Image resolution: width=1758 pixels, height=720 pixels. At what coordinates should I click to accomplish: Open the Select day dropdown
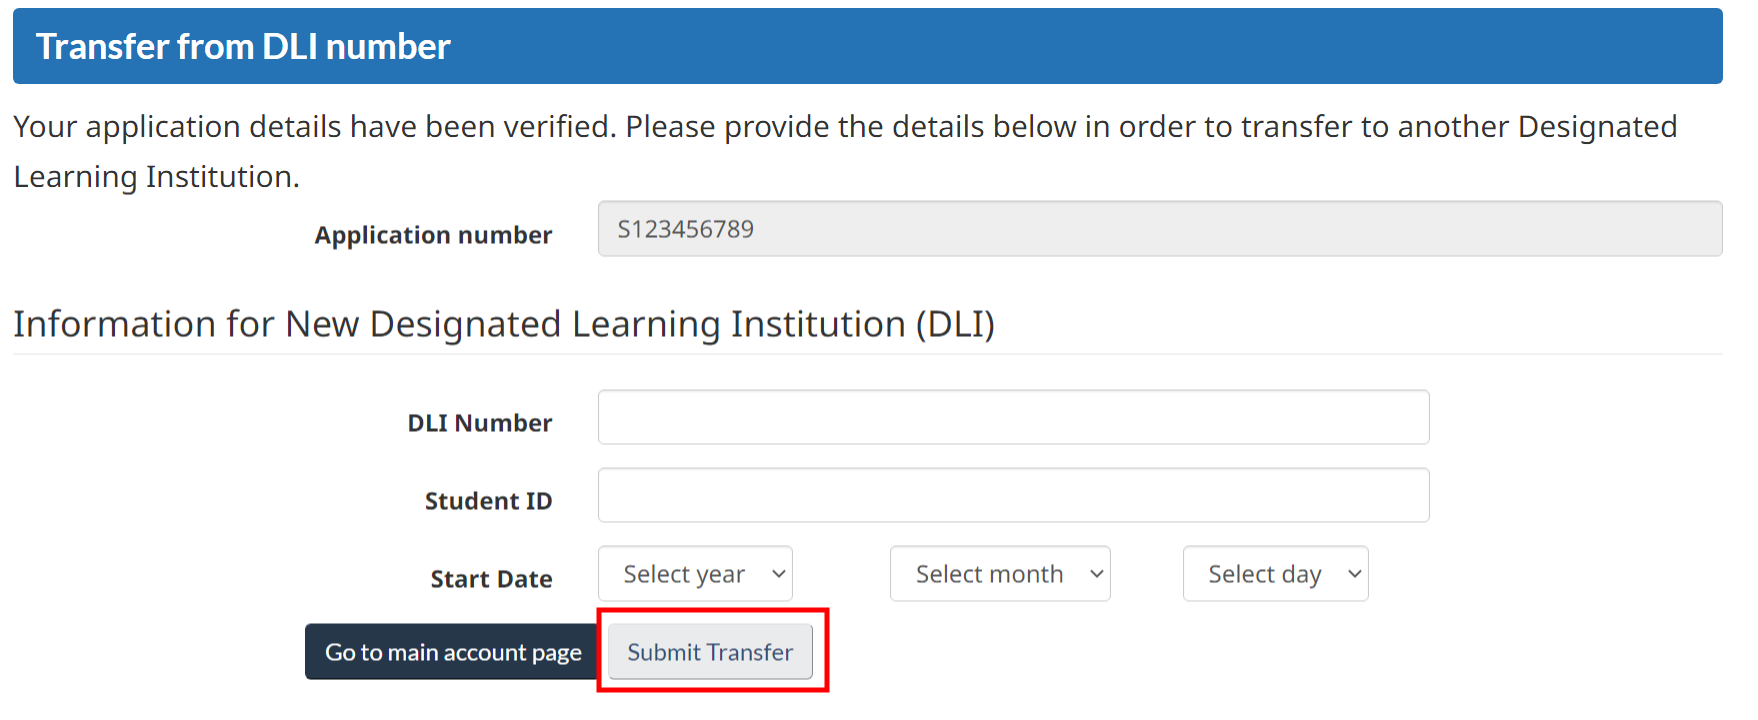[x=1275, y=574]
